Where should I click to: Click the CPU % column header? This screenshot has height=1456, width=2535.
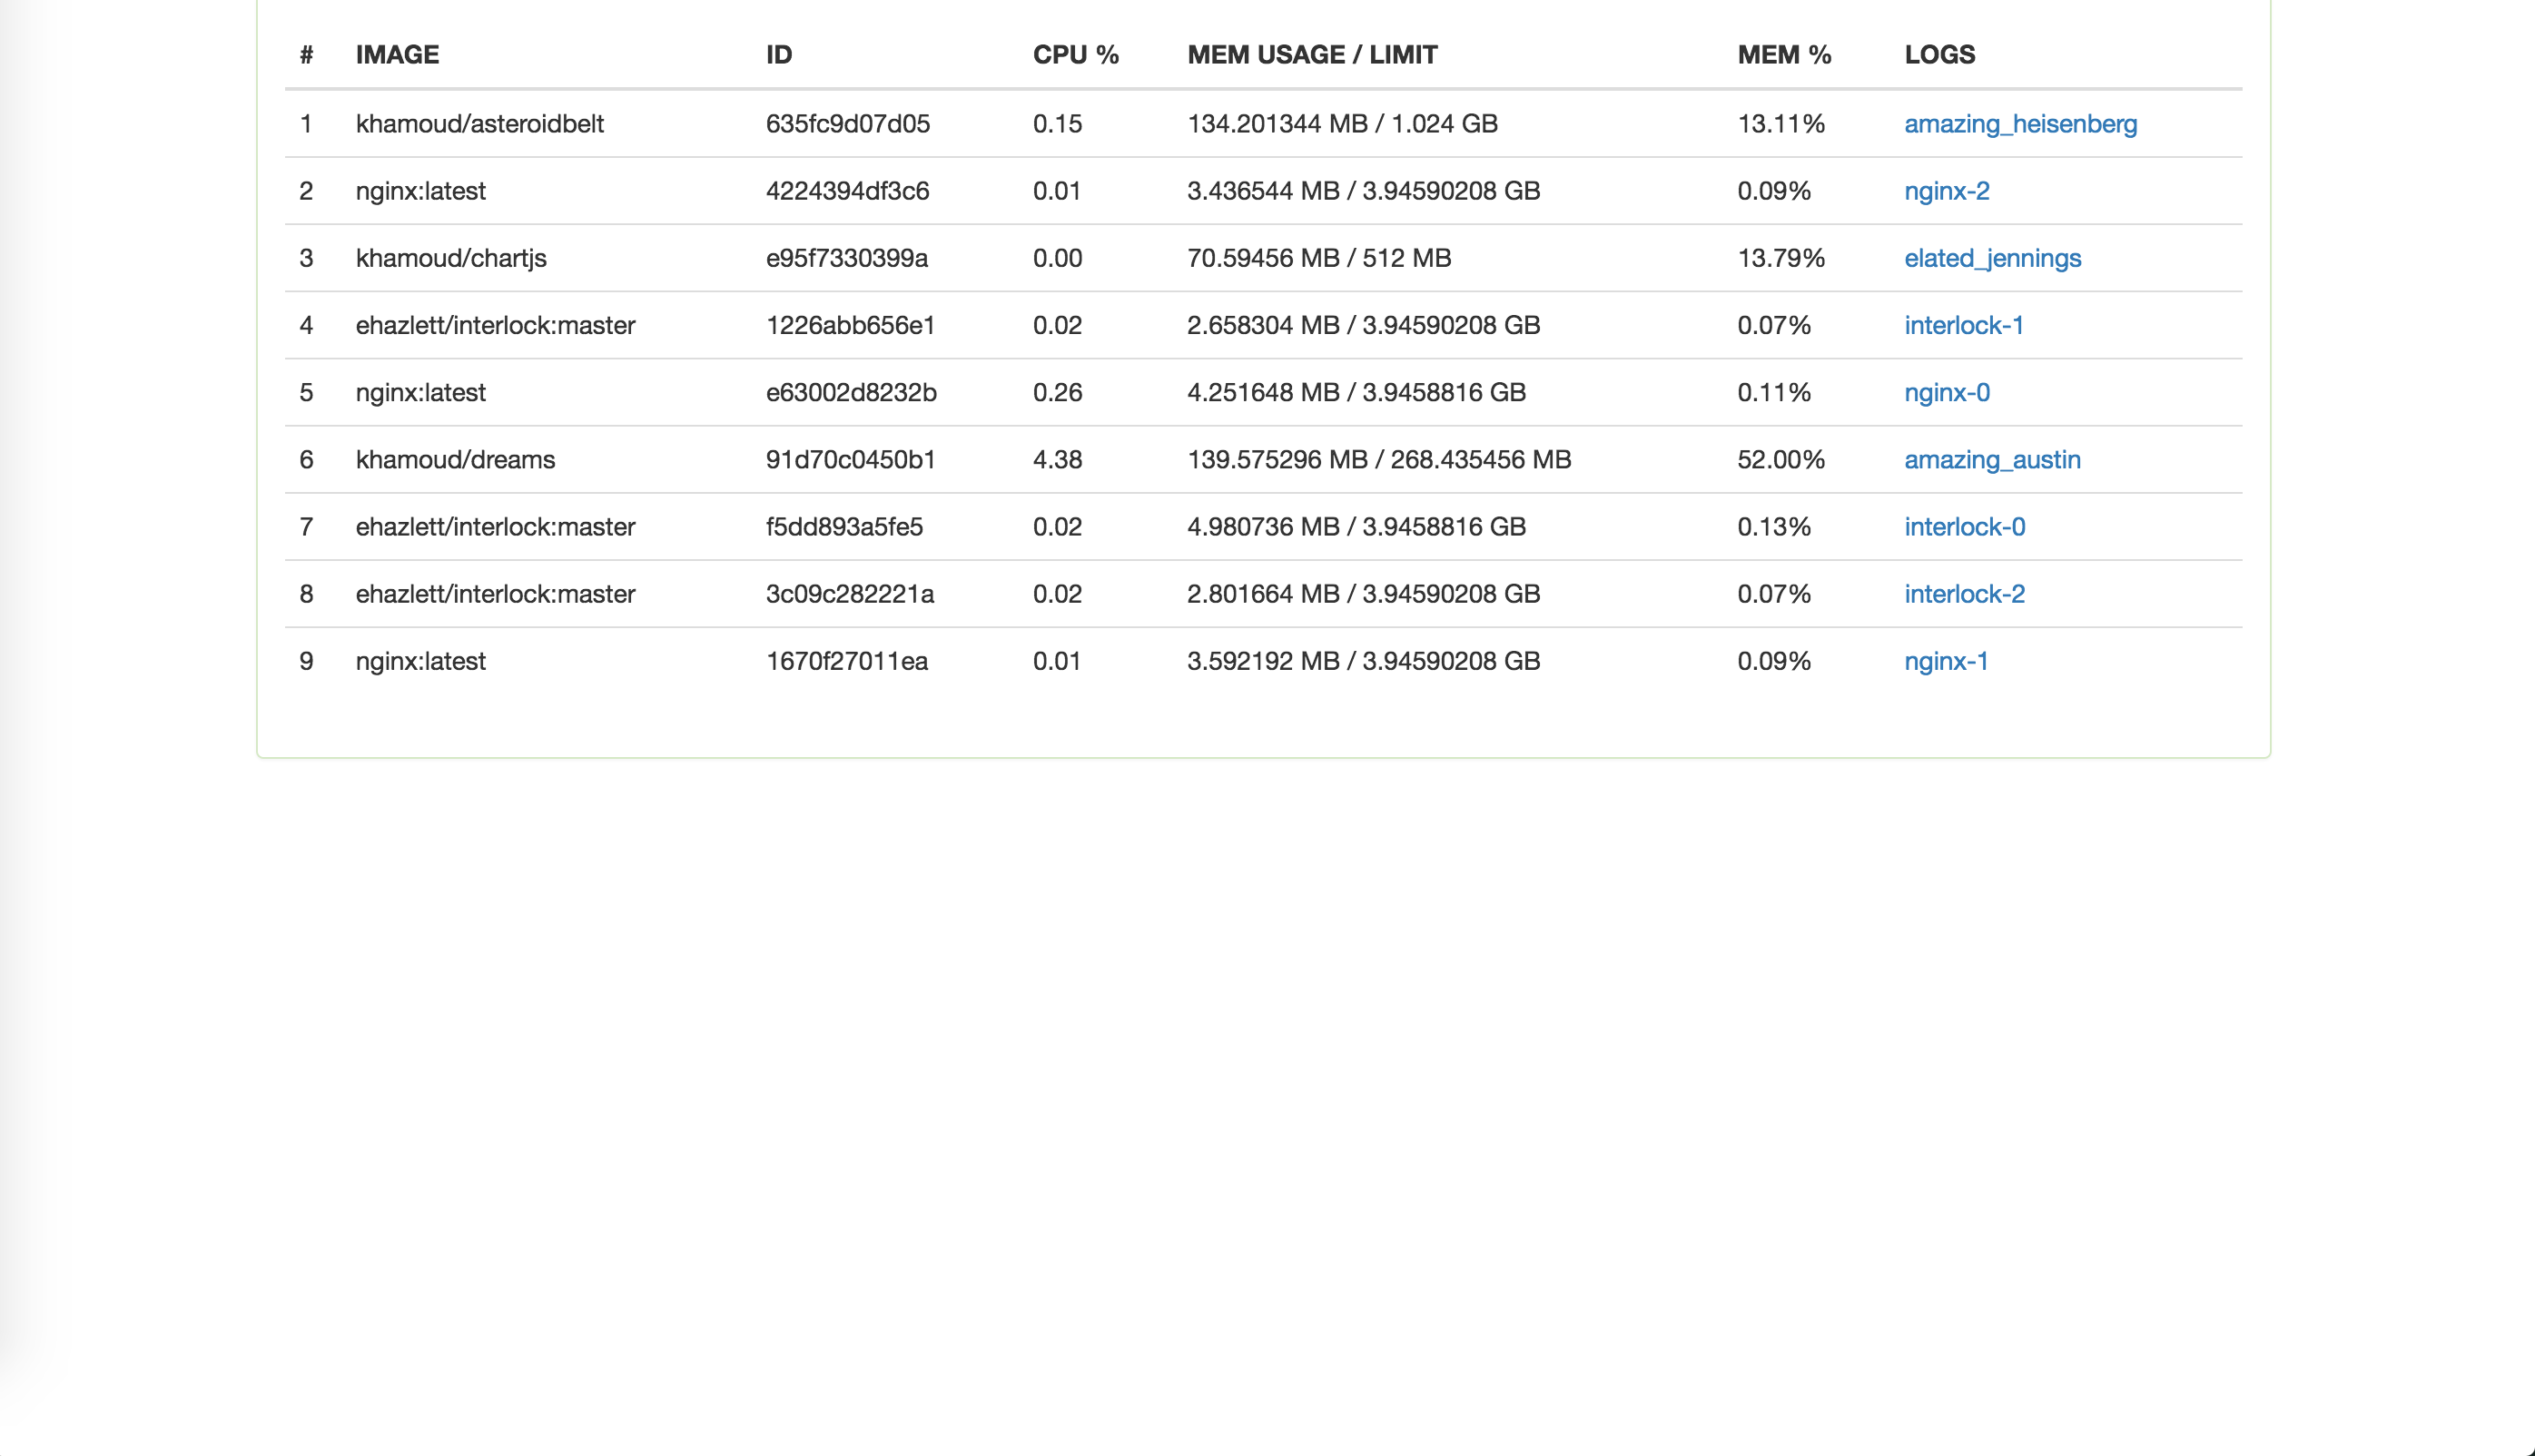1075,55
